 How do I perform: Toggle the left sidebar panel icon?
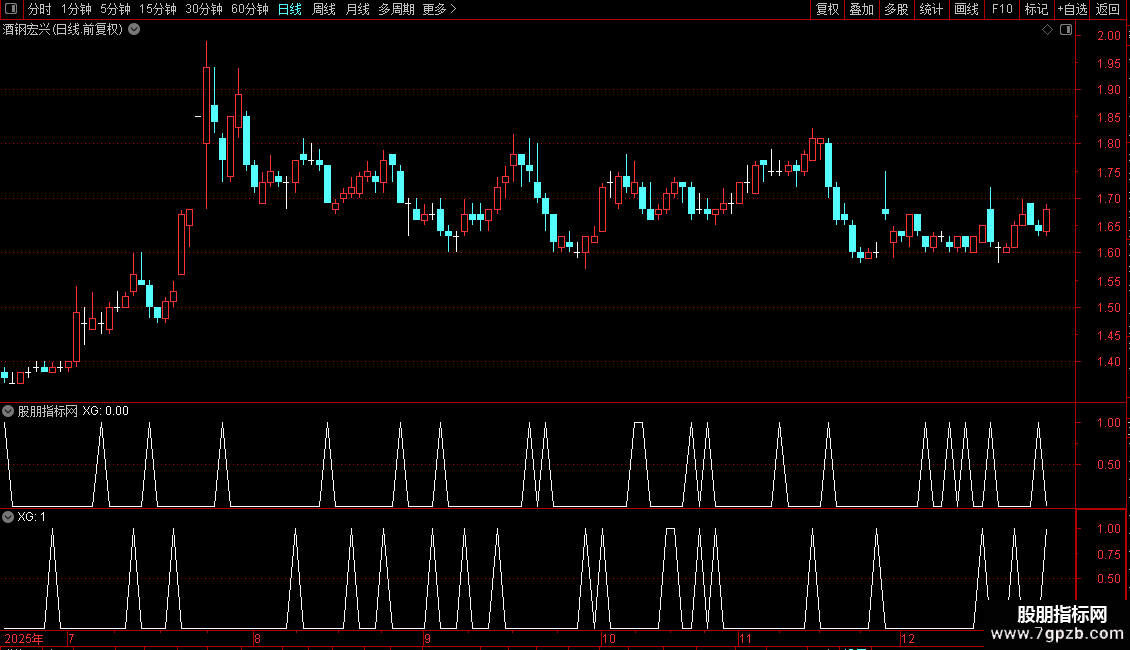[x=10, y=9]
